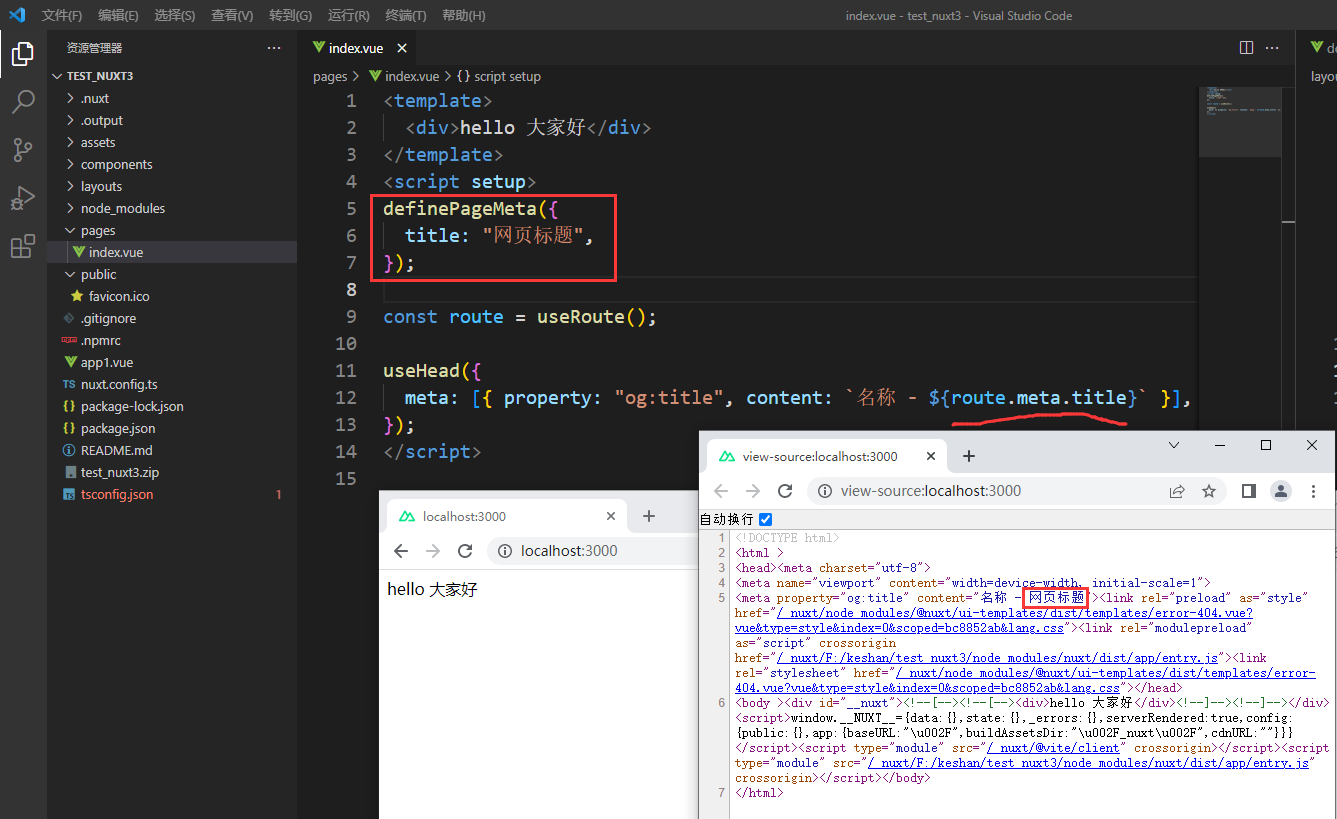Split the editor to the right
This screenshot has height=819, width=1337.
click(1246, 48)
